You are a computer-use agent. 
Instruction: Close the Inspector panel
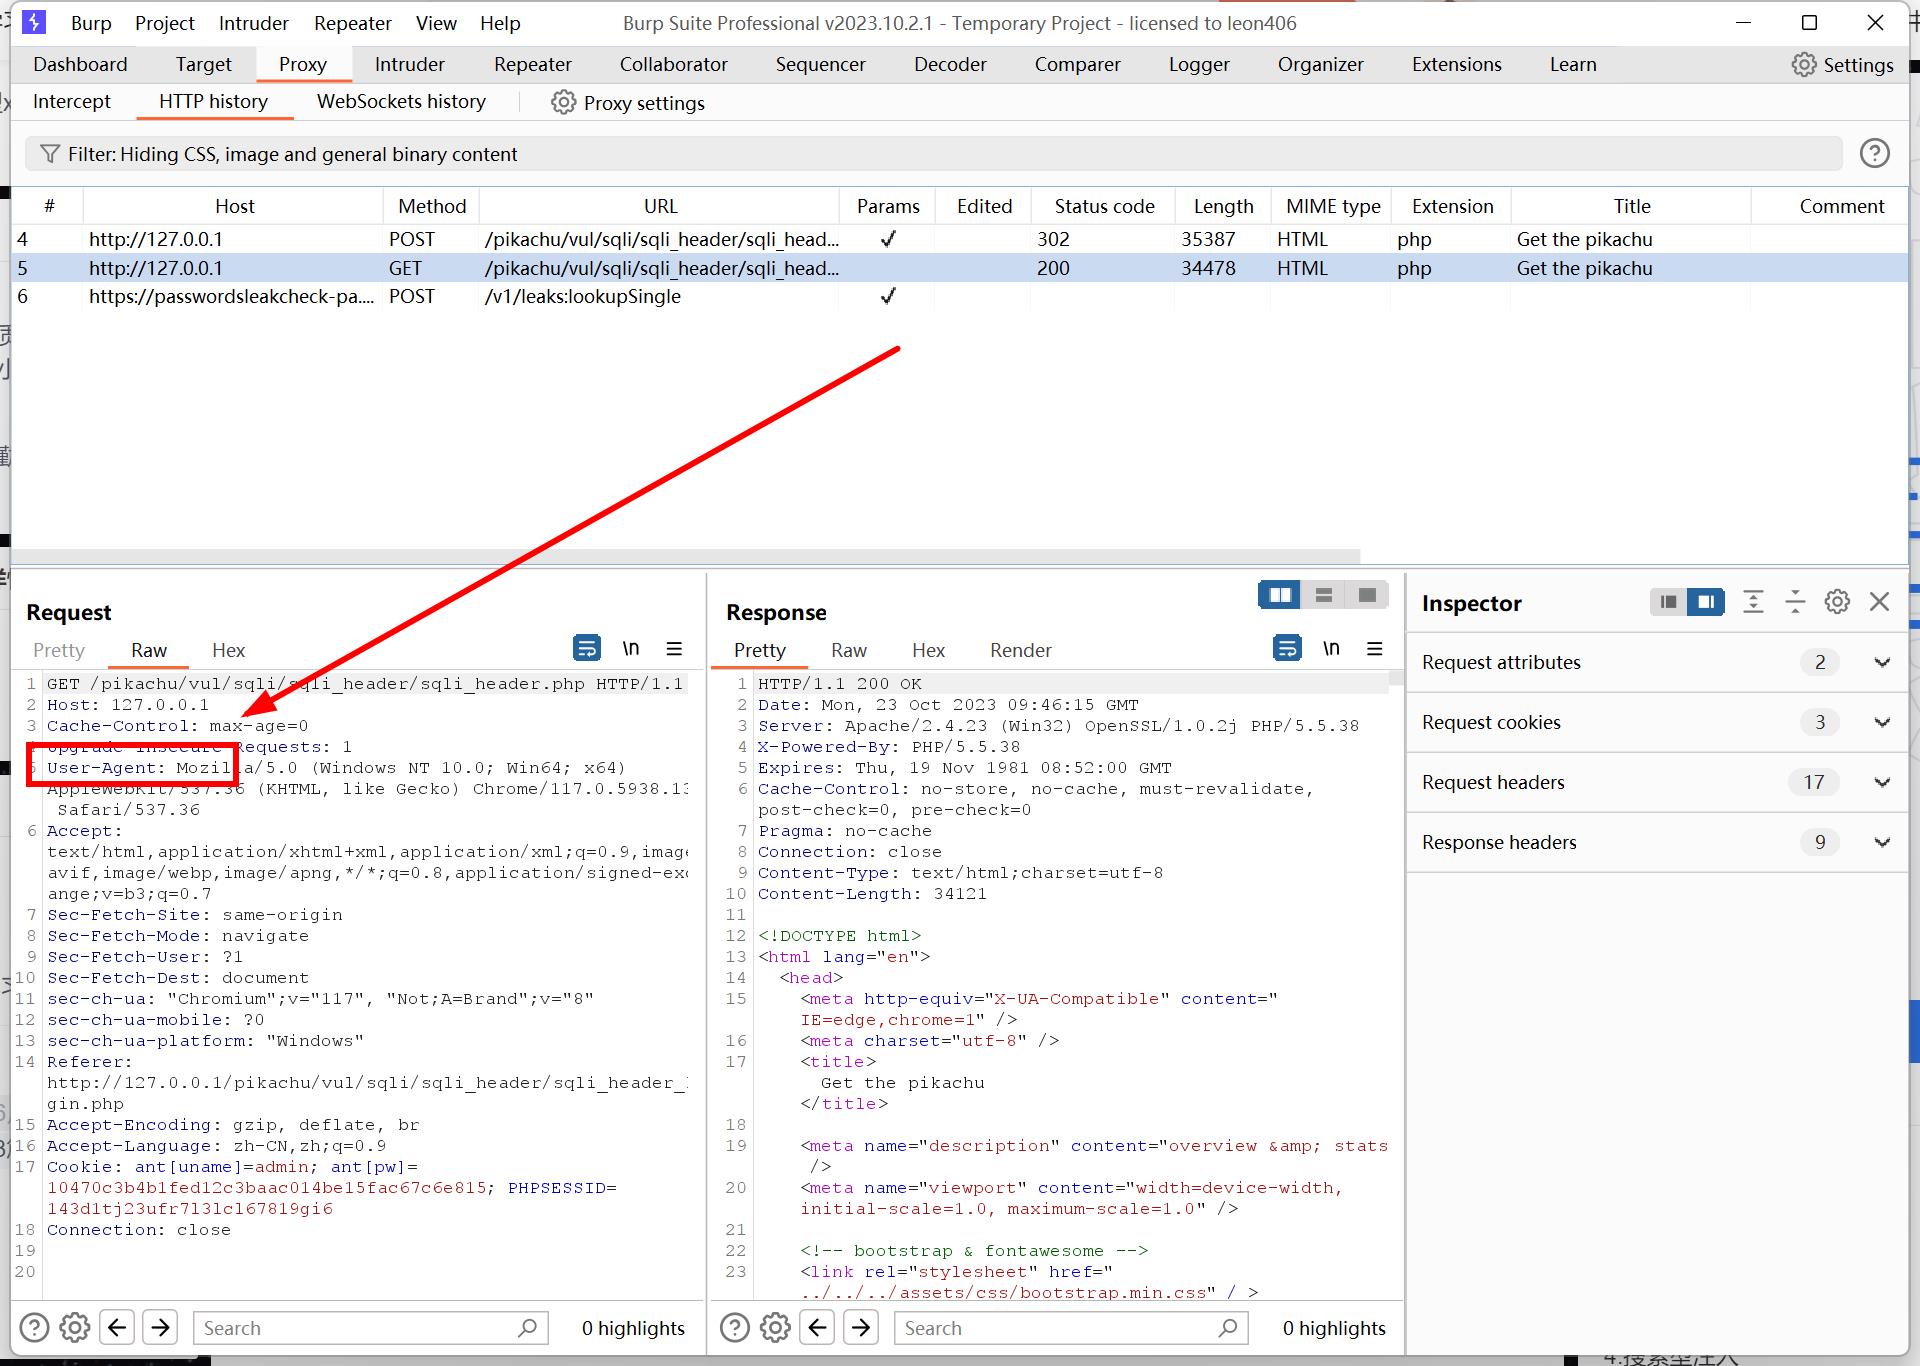[1880, 602]
